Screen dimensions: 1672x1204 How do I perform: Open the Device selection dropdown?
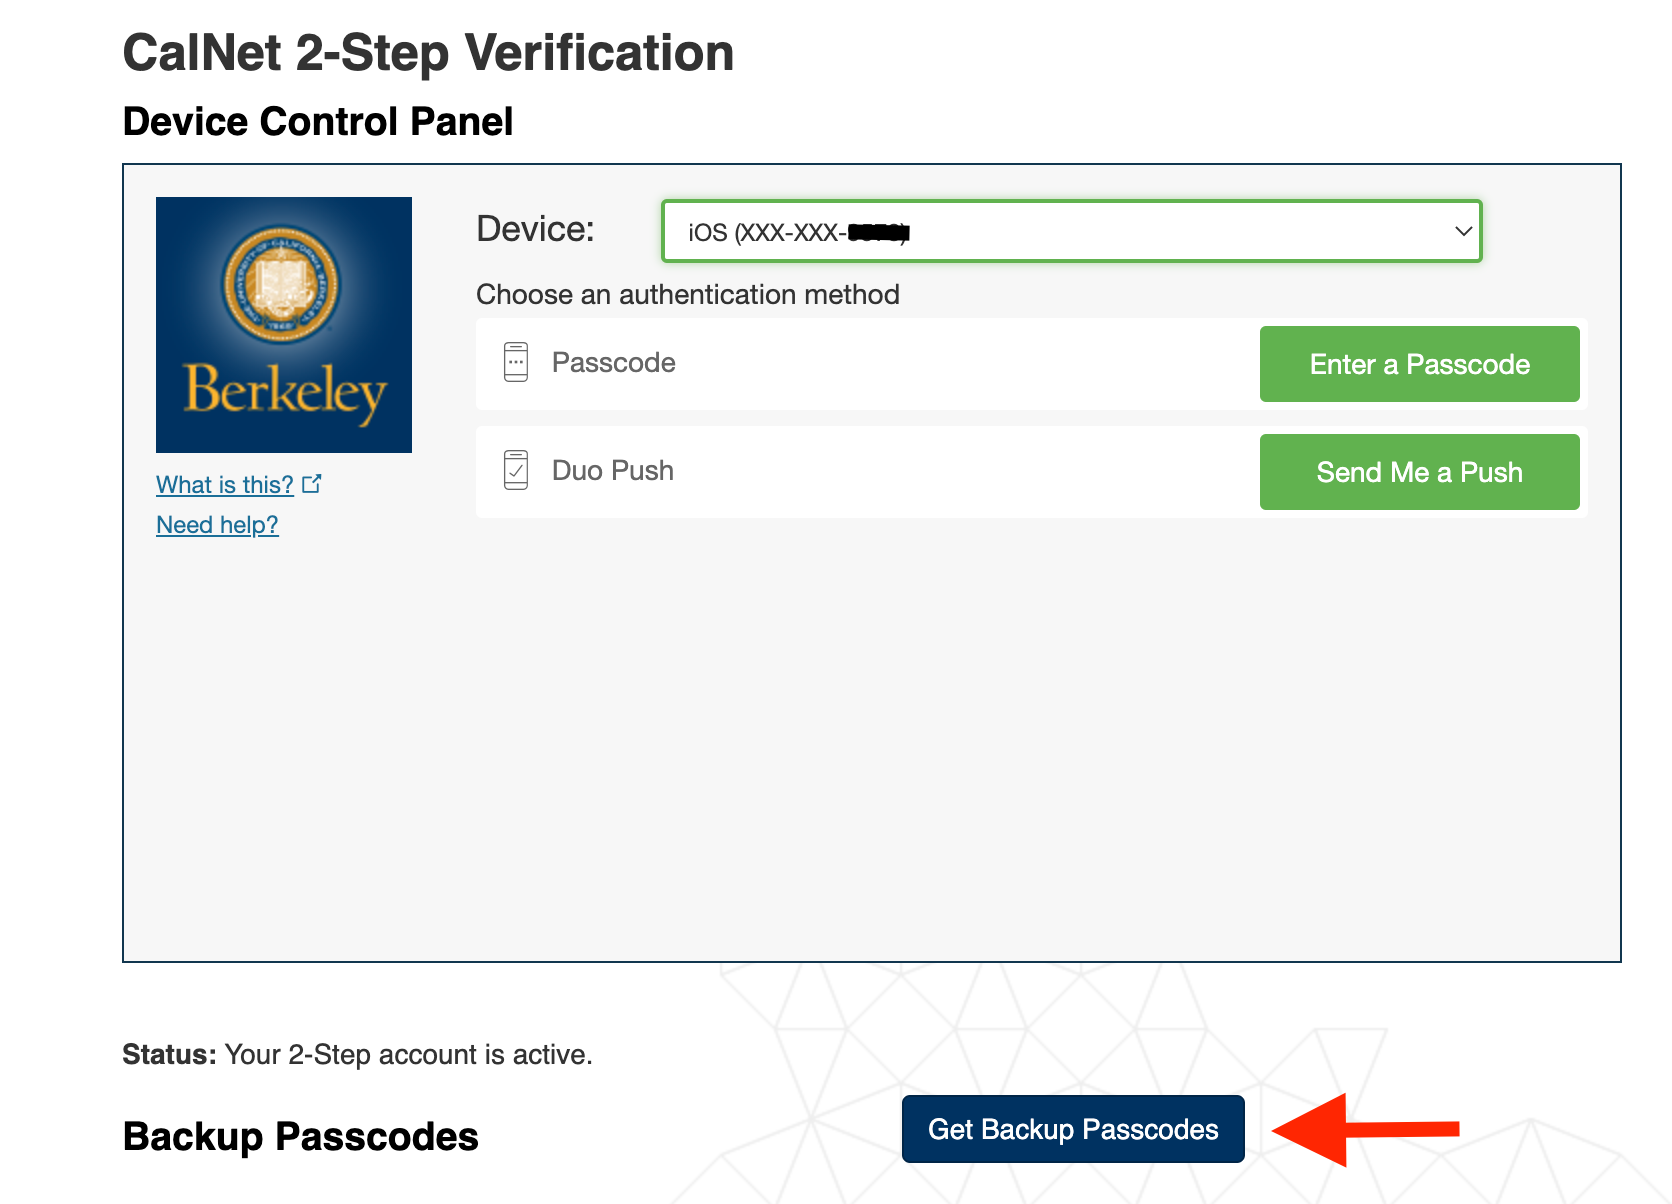click(x=1072, y=232)
